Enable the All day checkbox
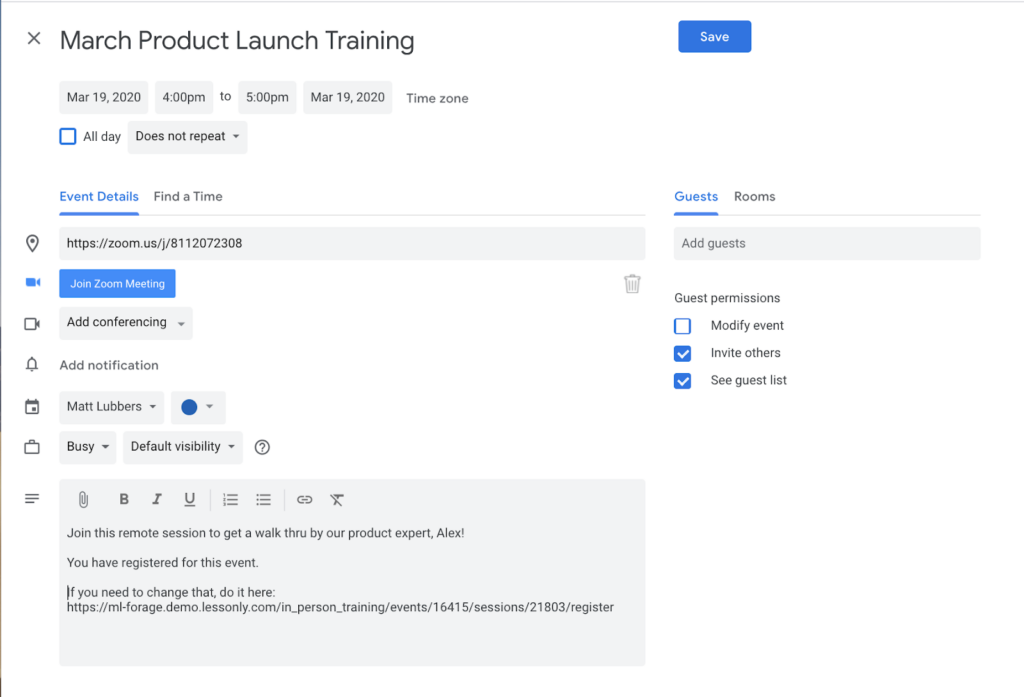 68,137
